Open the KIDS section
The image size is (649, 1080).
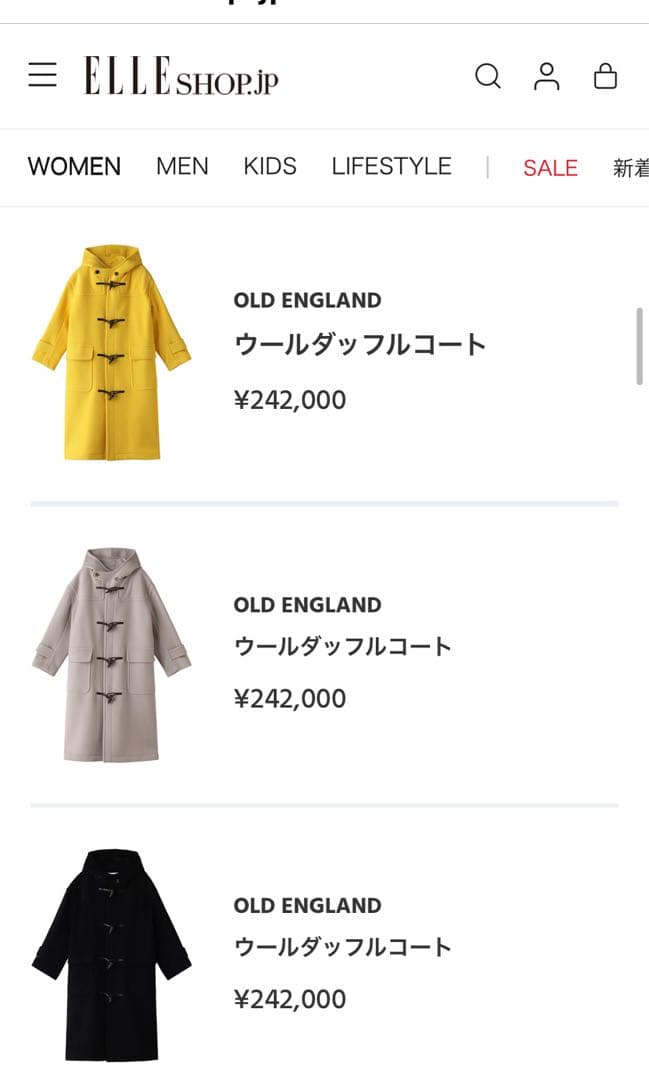point(270,166)
